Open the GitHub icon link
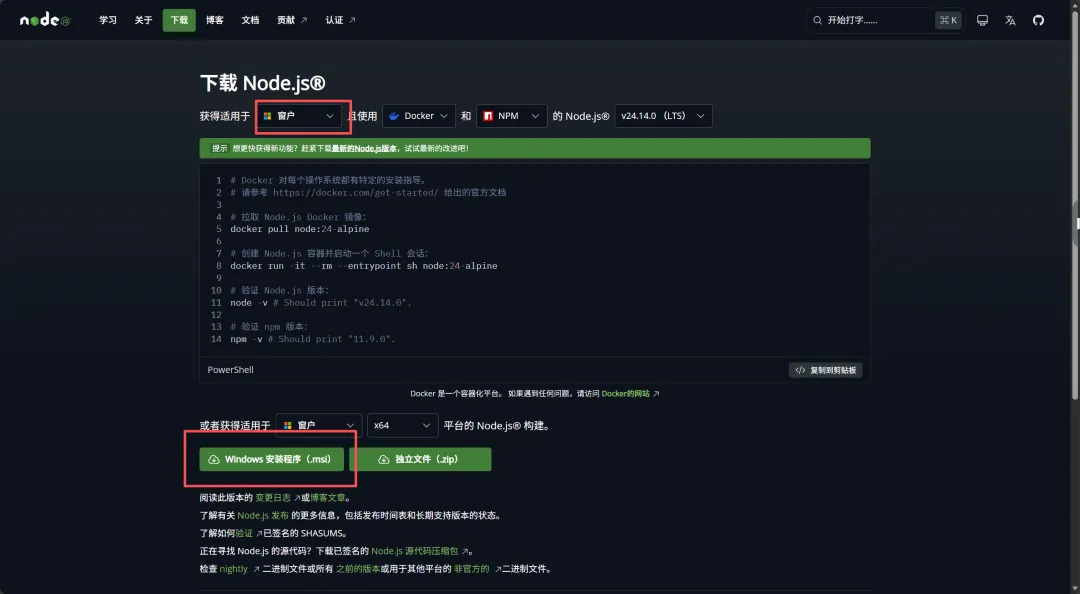1080x594 pixels. pos(1038,20)
